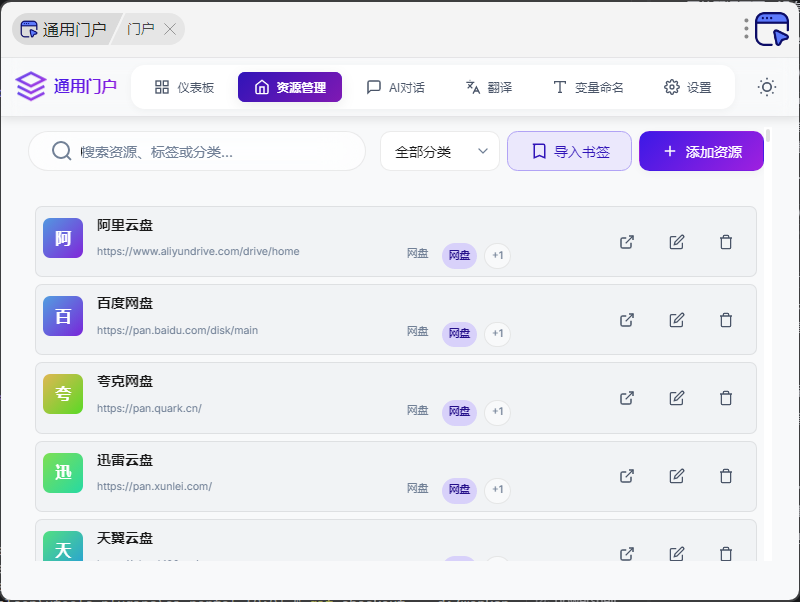Open the browser extension icon at top right
Viewport: 800px width, 602px height.
tap(772, 29)
